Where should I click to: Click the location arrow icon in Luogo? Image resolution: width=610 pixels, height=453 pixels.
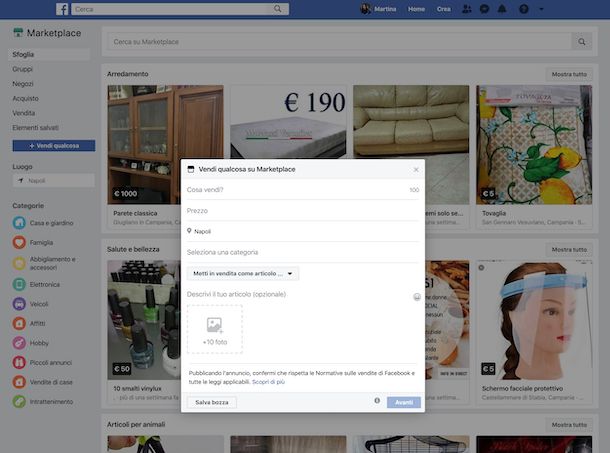point(21,180)
